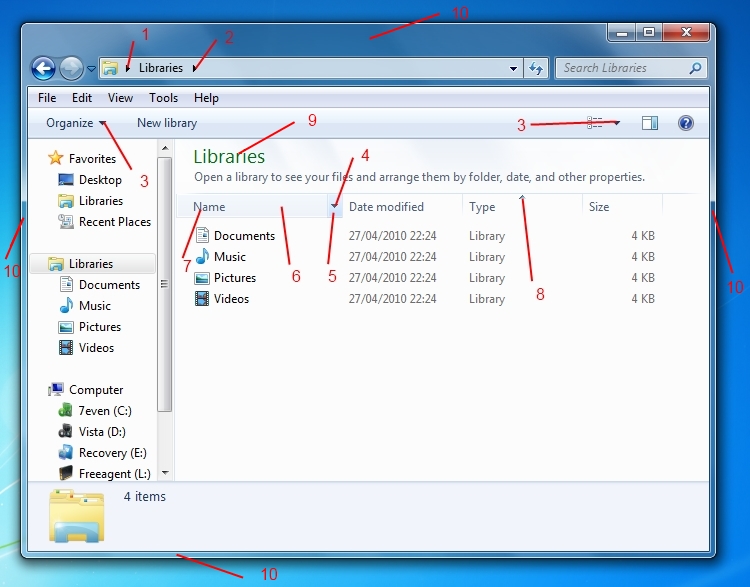
Task: Click the folder icon in the address bar
Action: [110, 68]
